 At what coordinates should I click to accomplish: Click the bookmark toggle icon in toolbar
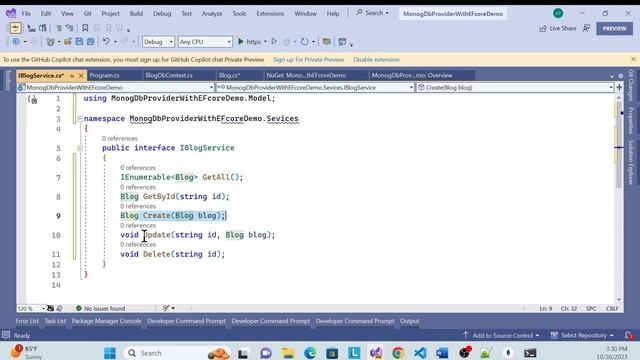tap(85, 28)
